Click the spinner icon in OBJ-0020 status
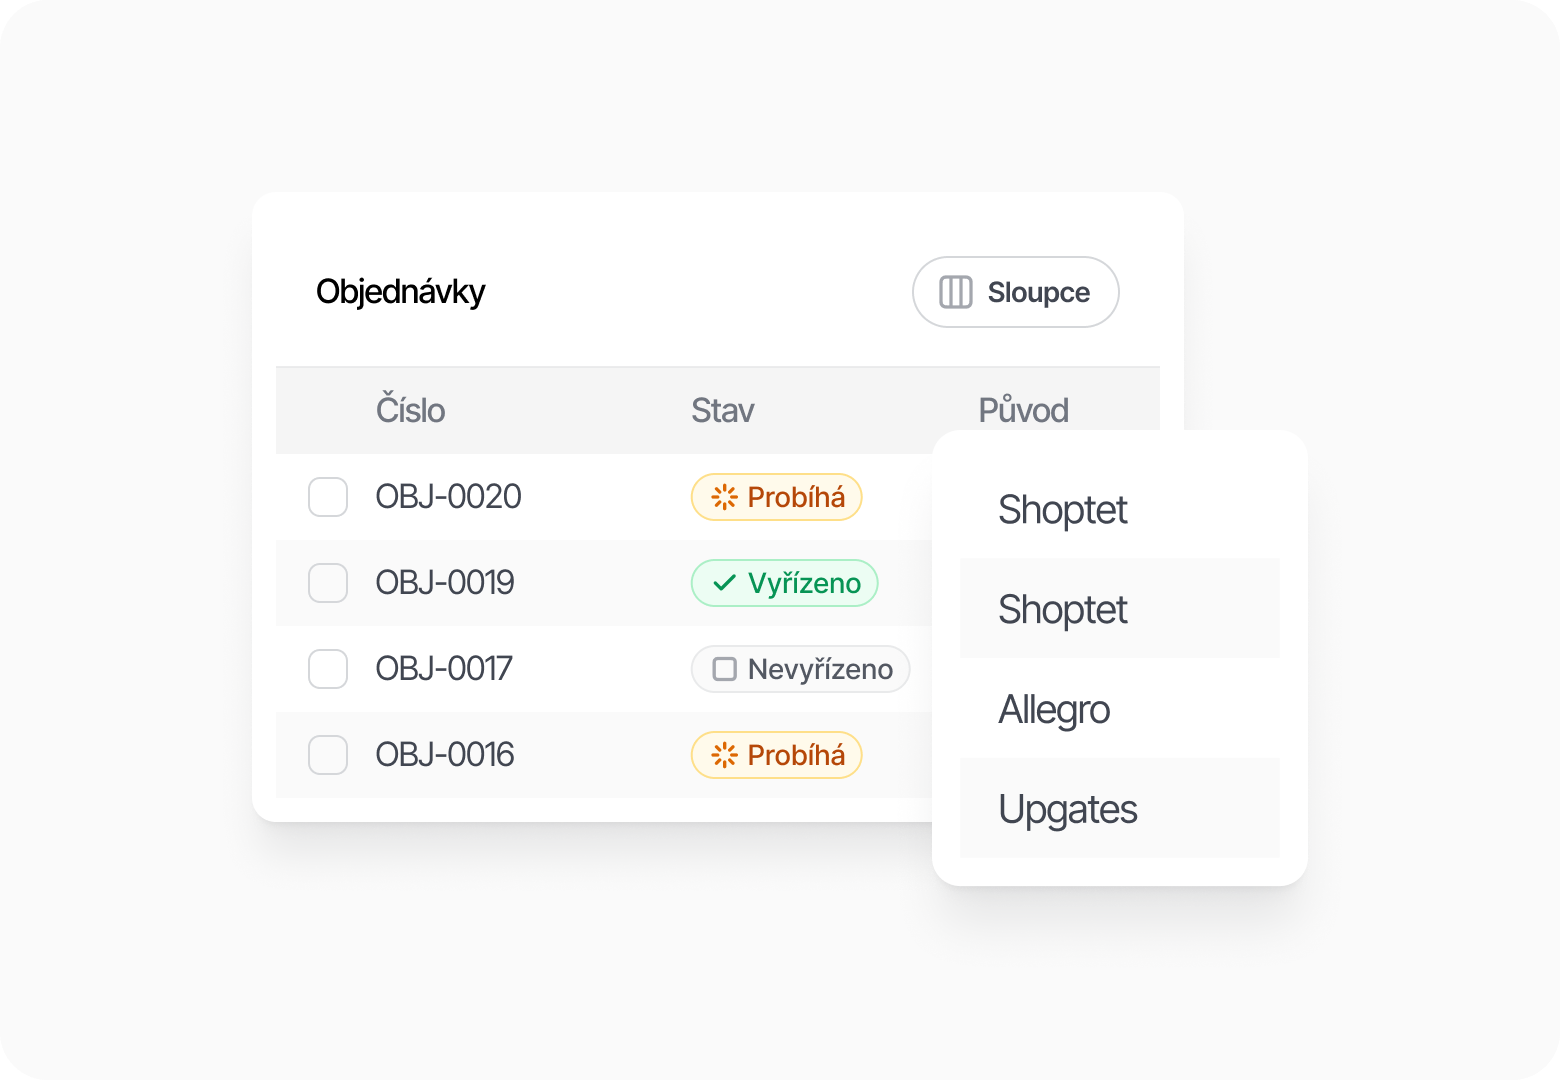The height and width of the screenshot is (1080, 1560). 724,497
